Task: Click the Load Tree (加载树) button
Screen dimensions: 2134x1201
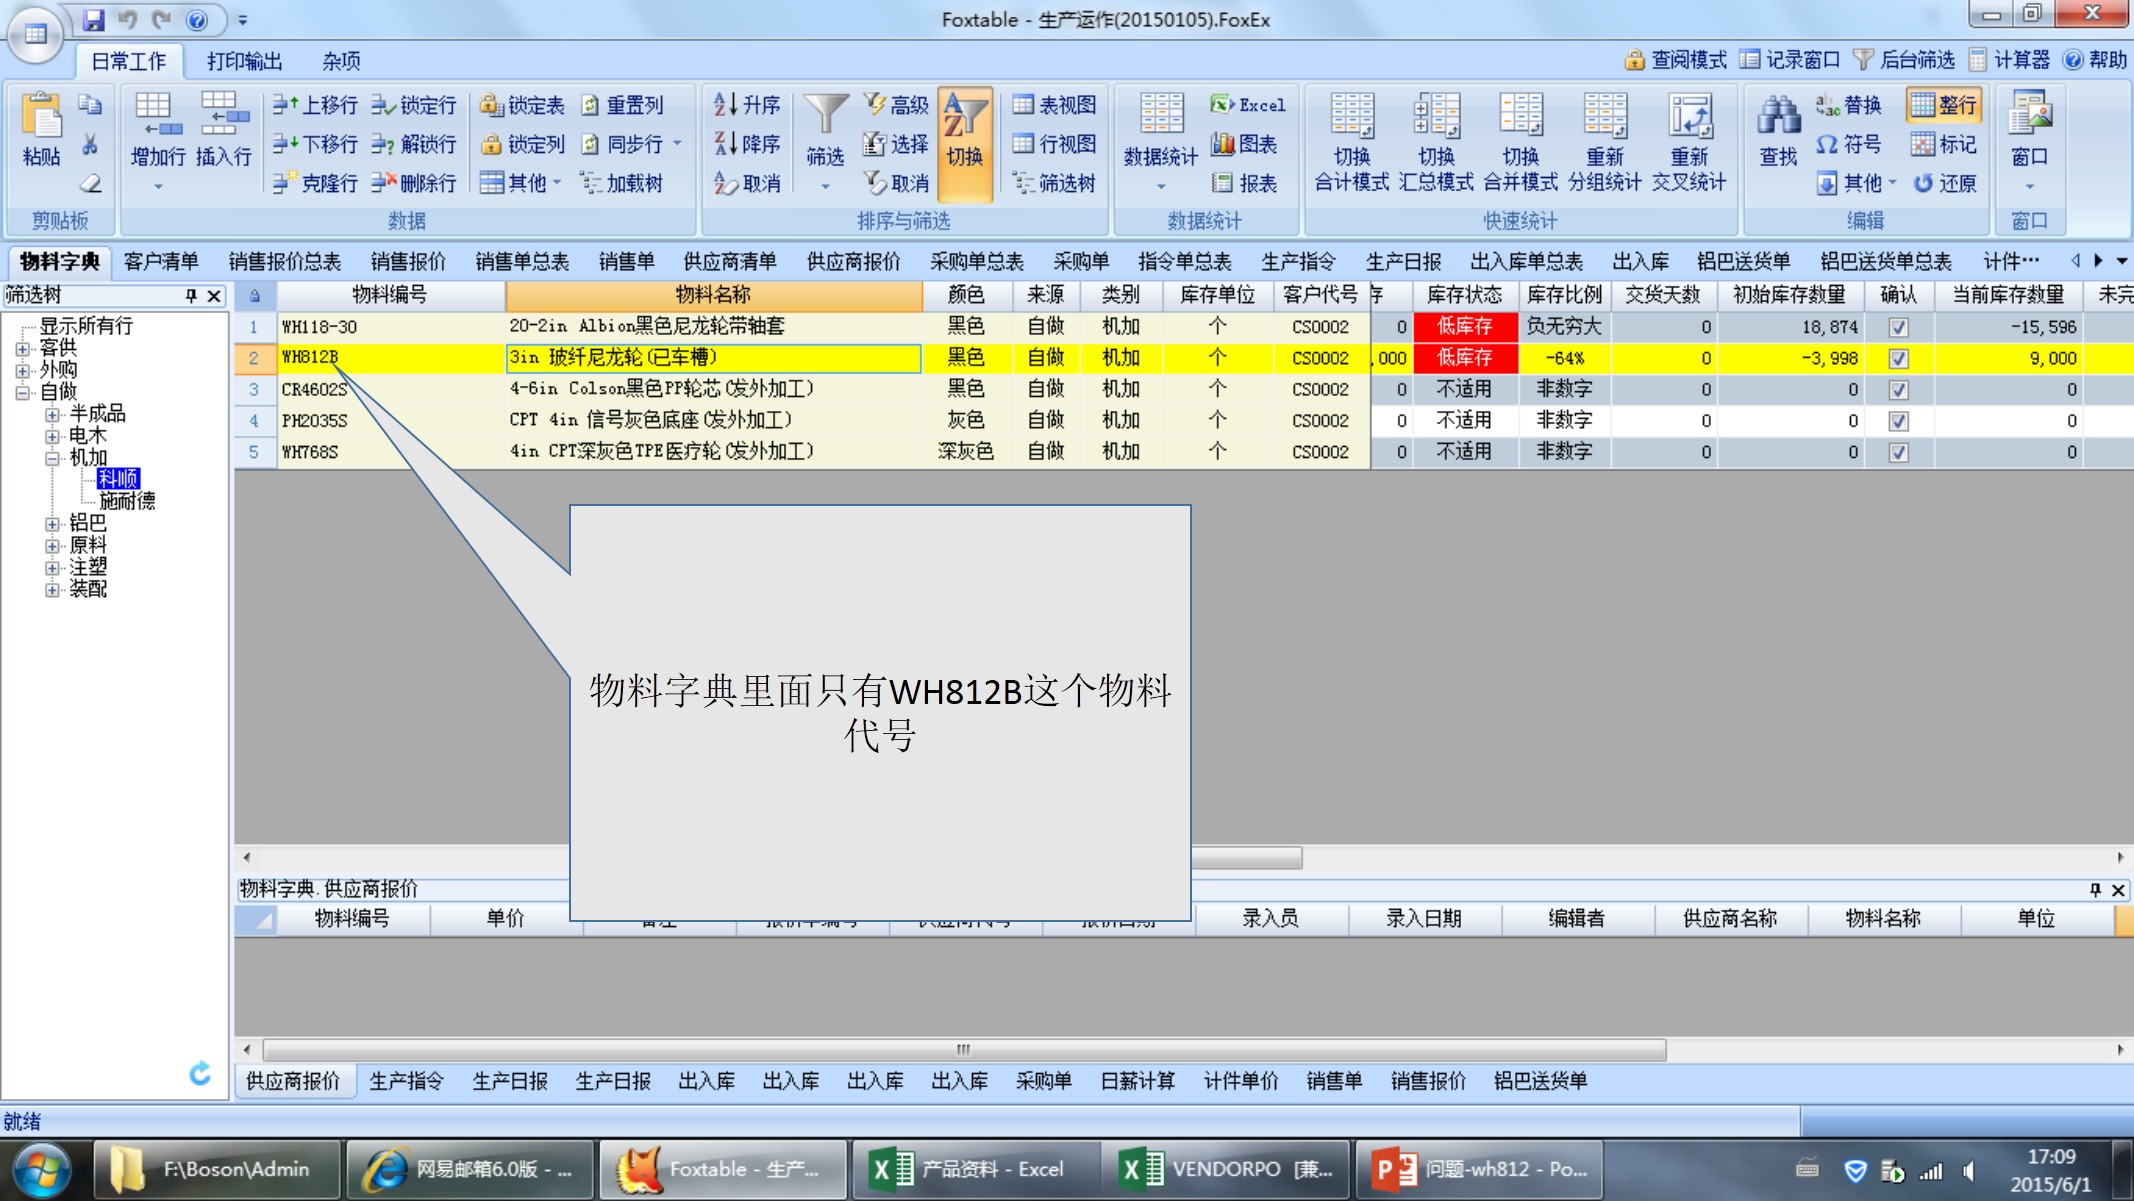Action: 621,183
